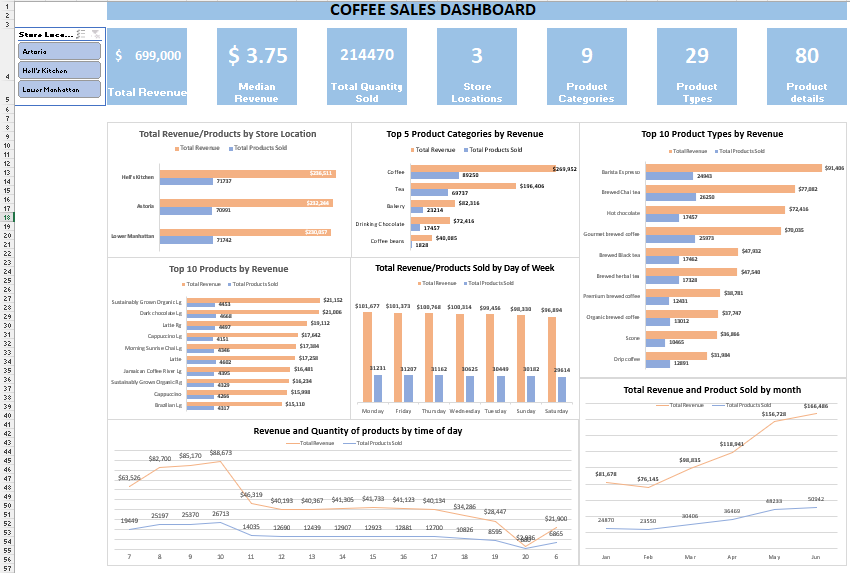The width and height of the screenshot is (850, 573).
Task: Select the $21,900 label at hour 6
Action: click(556, 519)
